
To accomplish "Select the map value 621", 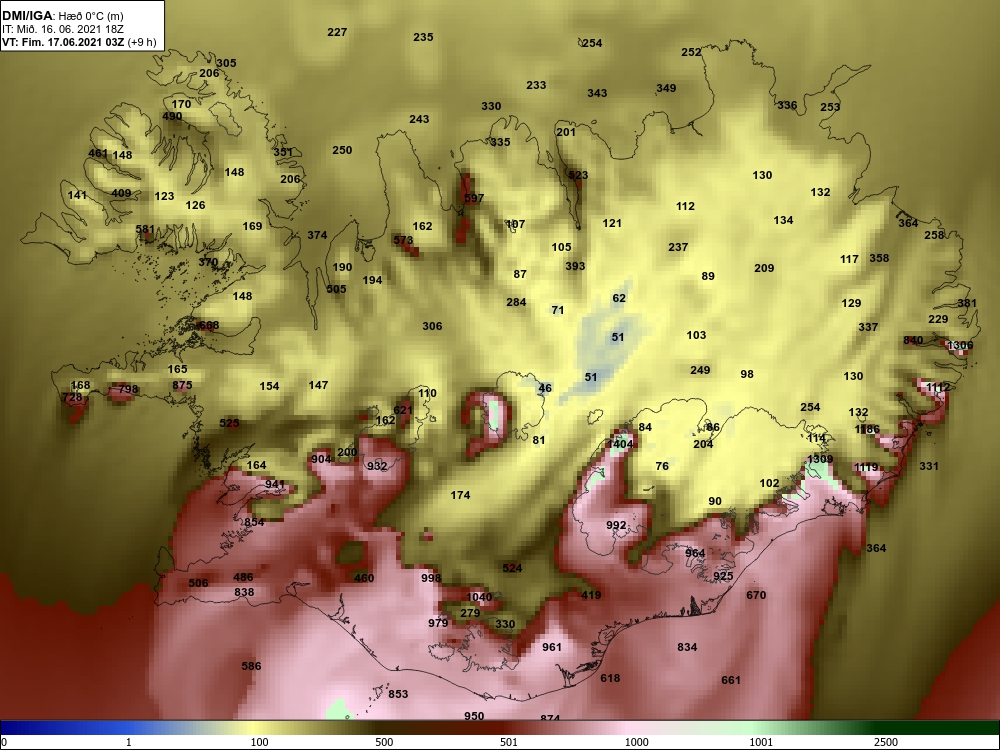I will 402,410.
